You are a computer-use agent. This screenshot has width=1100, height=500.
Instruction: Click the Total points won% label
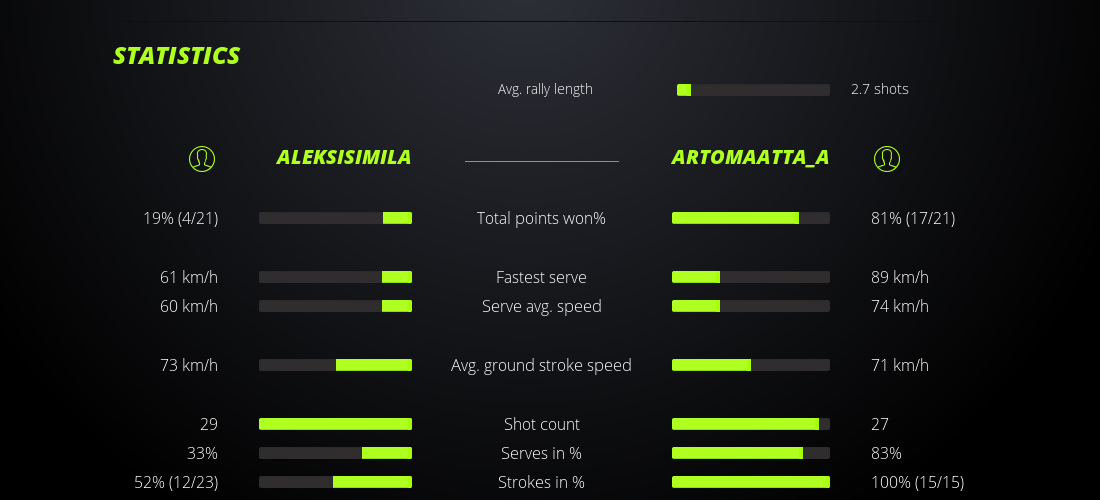[541, 218]
